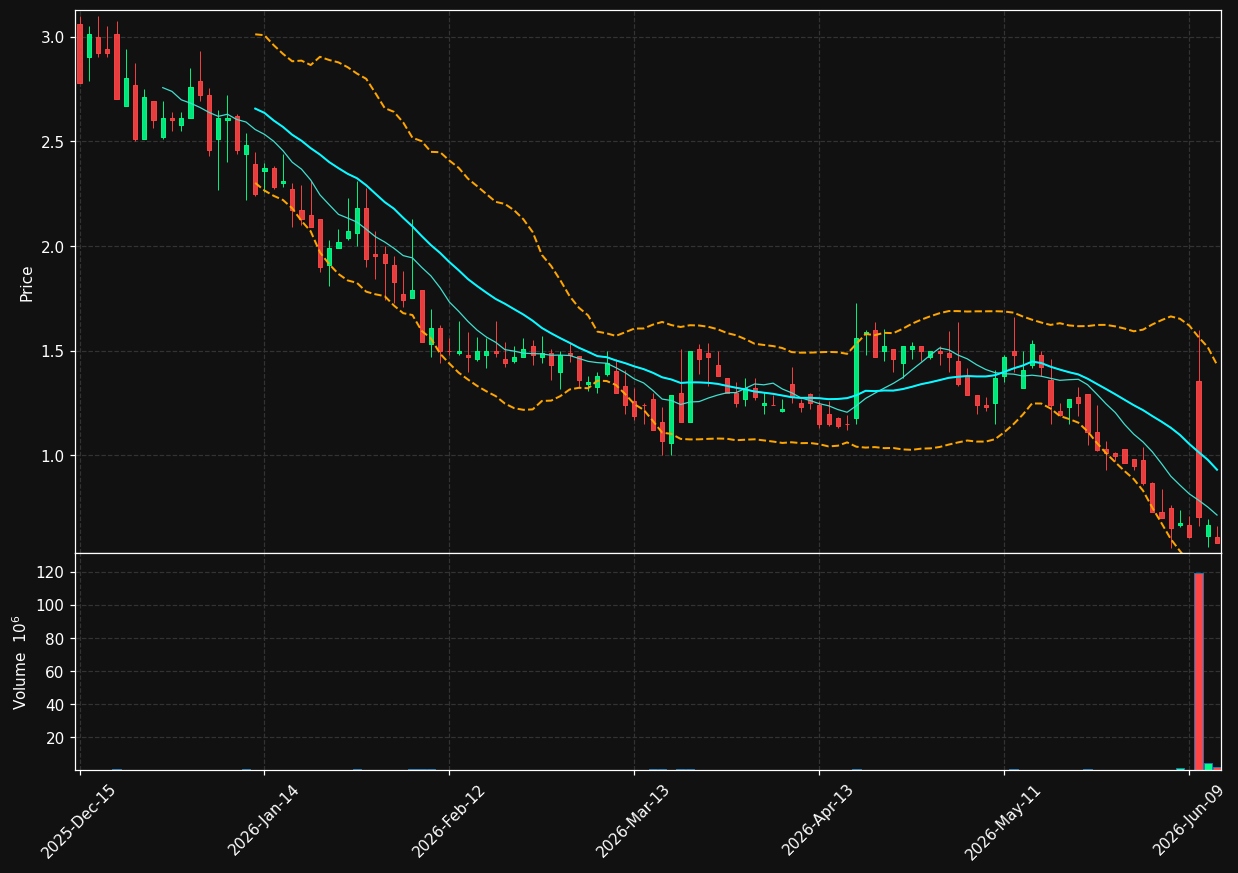Click the 1.5 price axis tick
Image resolution: width=1238 pixels, height=873 pixels.
54,351
